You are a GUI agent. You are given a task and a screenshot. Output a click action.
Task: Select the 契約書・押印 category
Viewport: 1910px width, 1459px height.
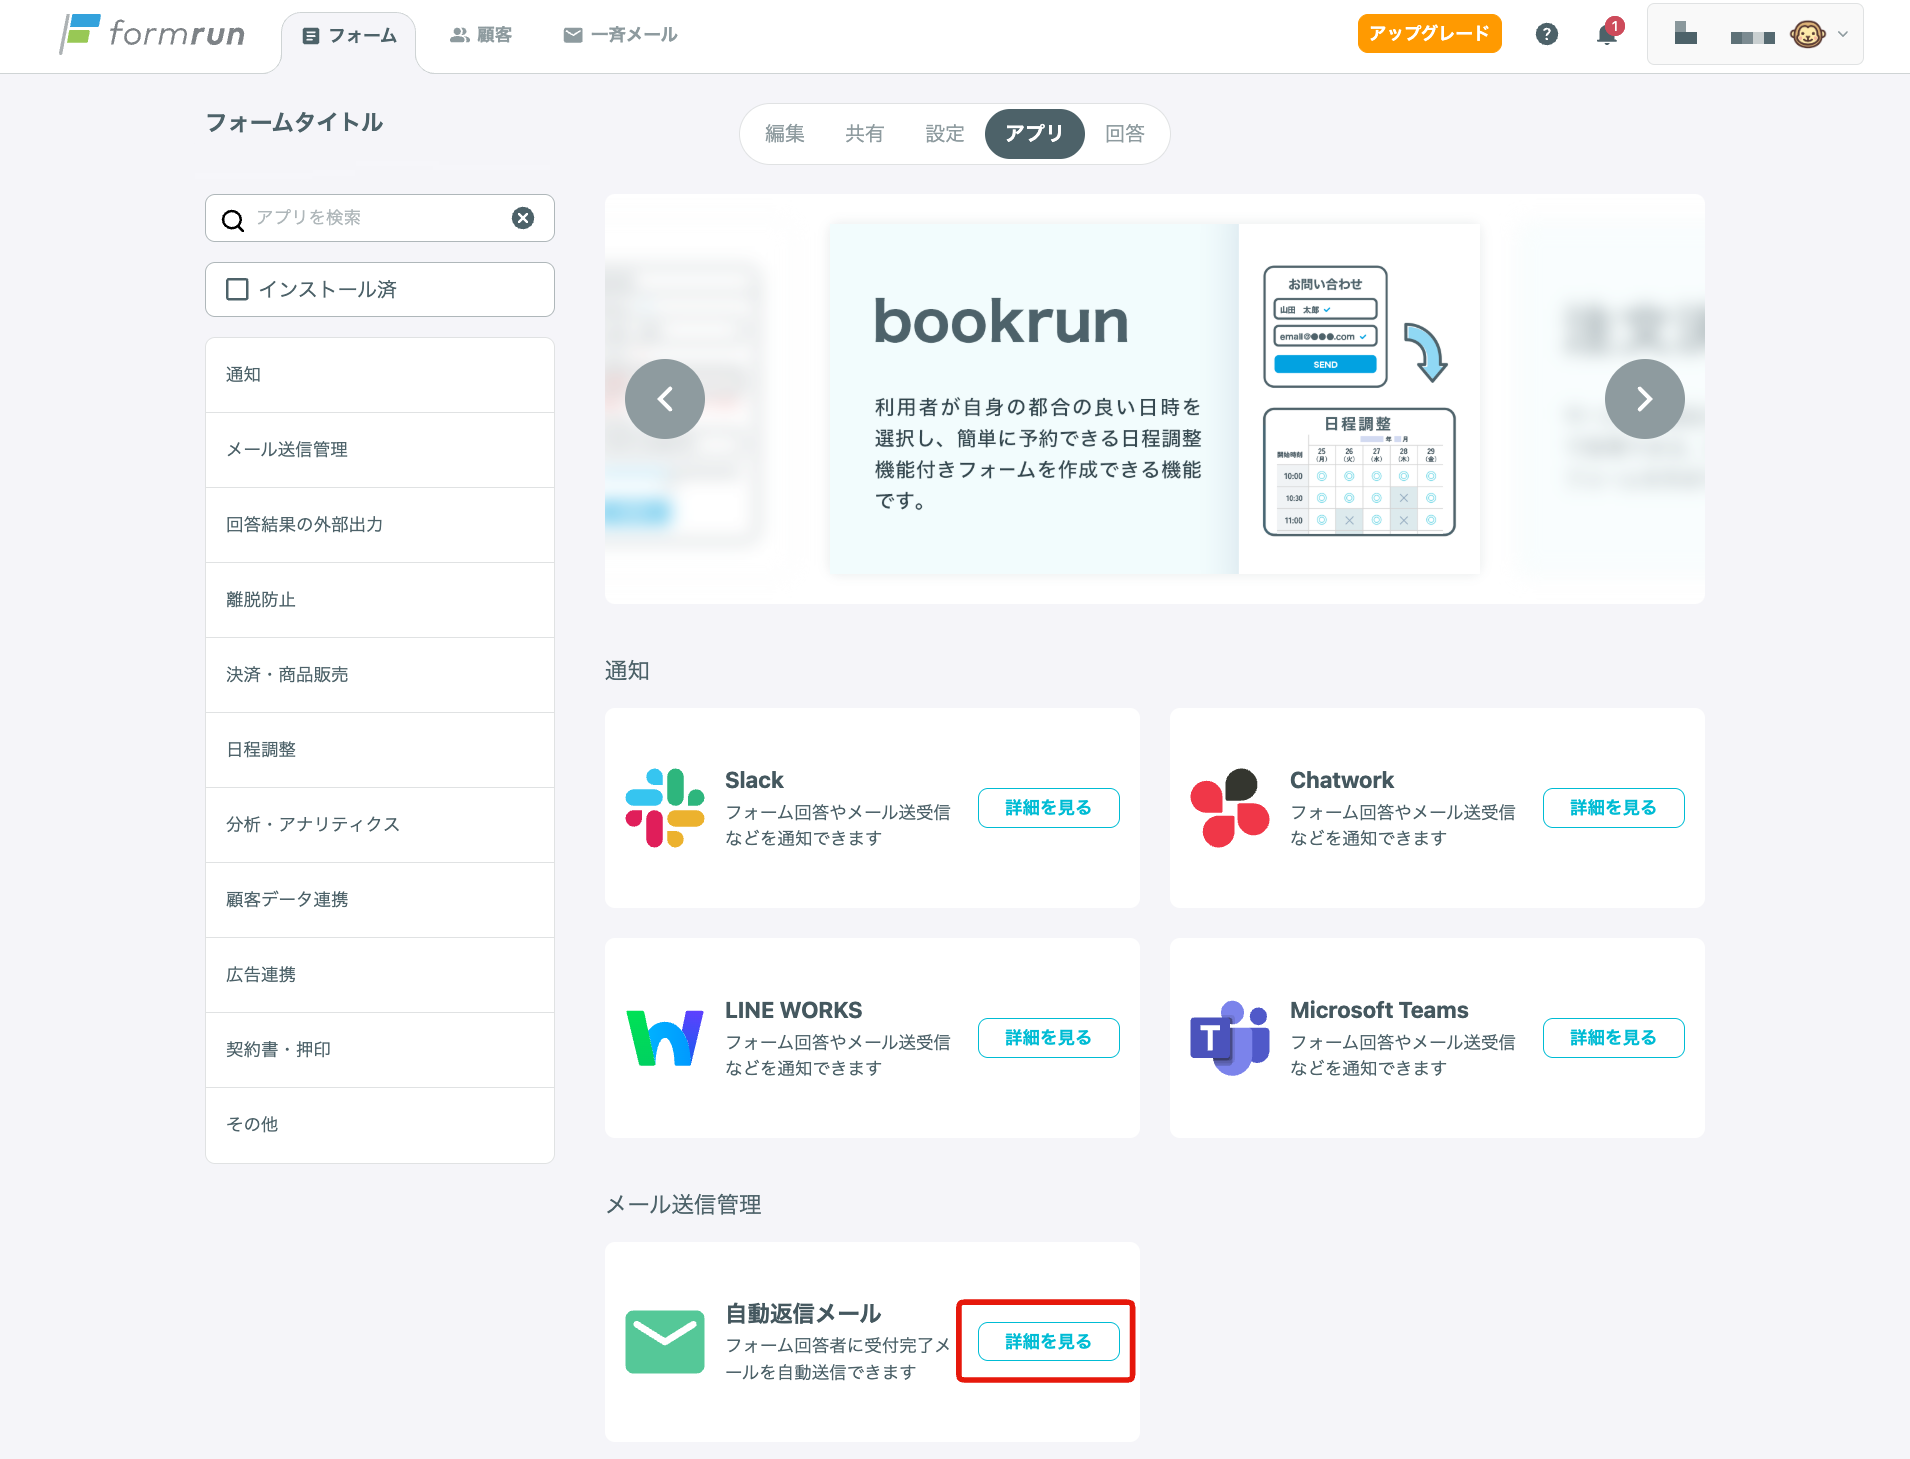[380, 1050]
